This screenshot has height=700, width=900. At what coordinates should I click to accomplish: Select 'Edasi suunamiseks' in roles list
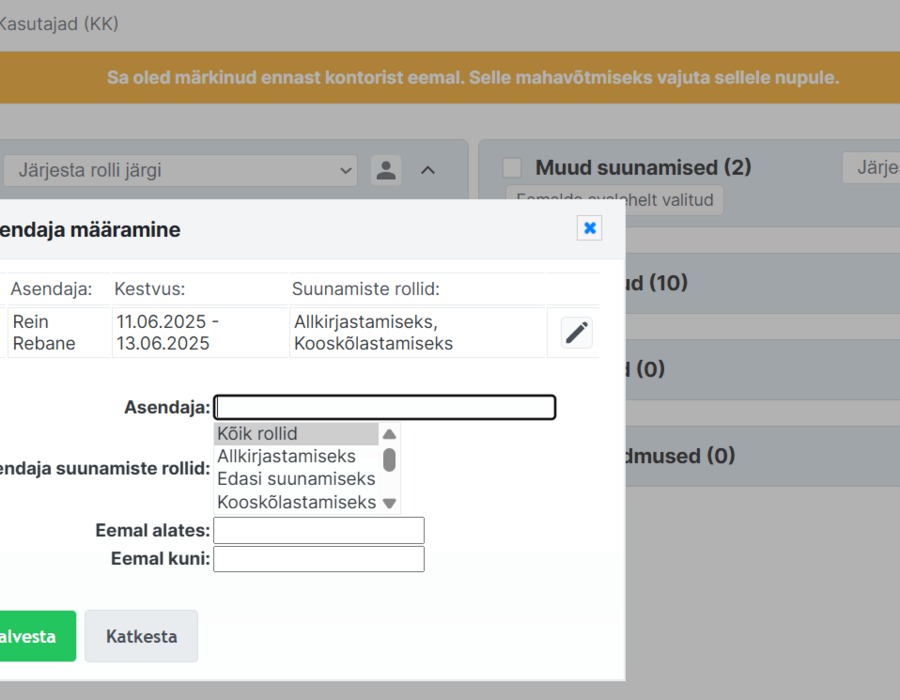296,479
